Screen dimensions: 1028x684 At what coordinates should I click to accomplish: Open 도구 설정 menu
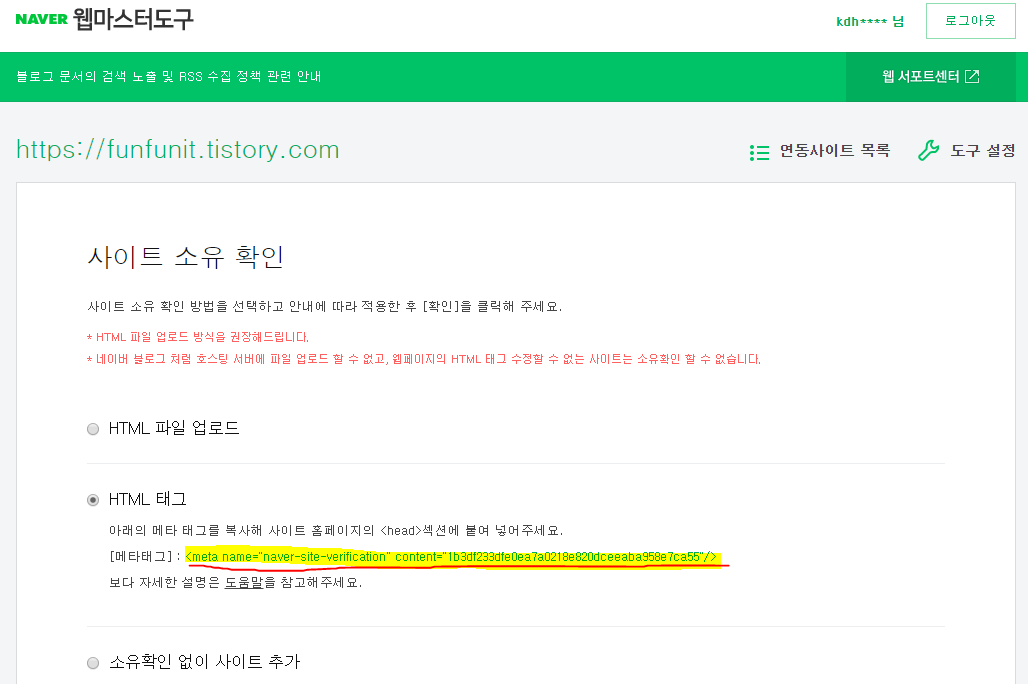[983, 151]
